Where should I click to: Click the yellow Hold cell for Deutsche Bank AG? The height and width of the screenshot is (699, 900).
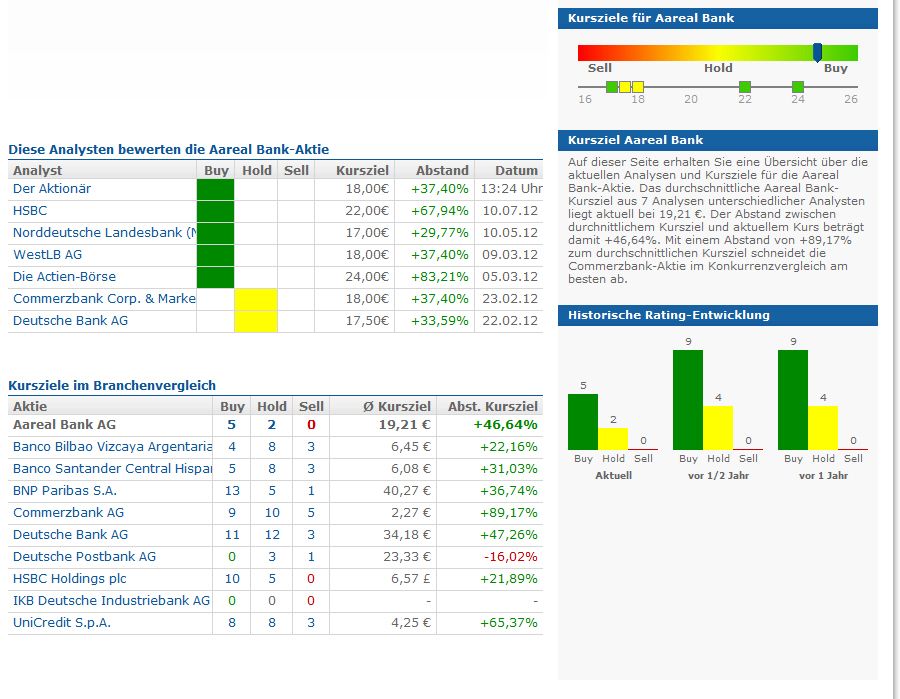(256, 321)
